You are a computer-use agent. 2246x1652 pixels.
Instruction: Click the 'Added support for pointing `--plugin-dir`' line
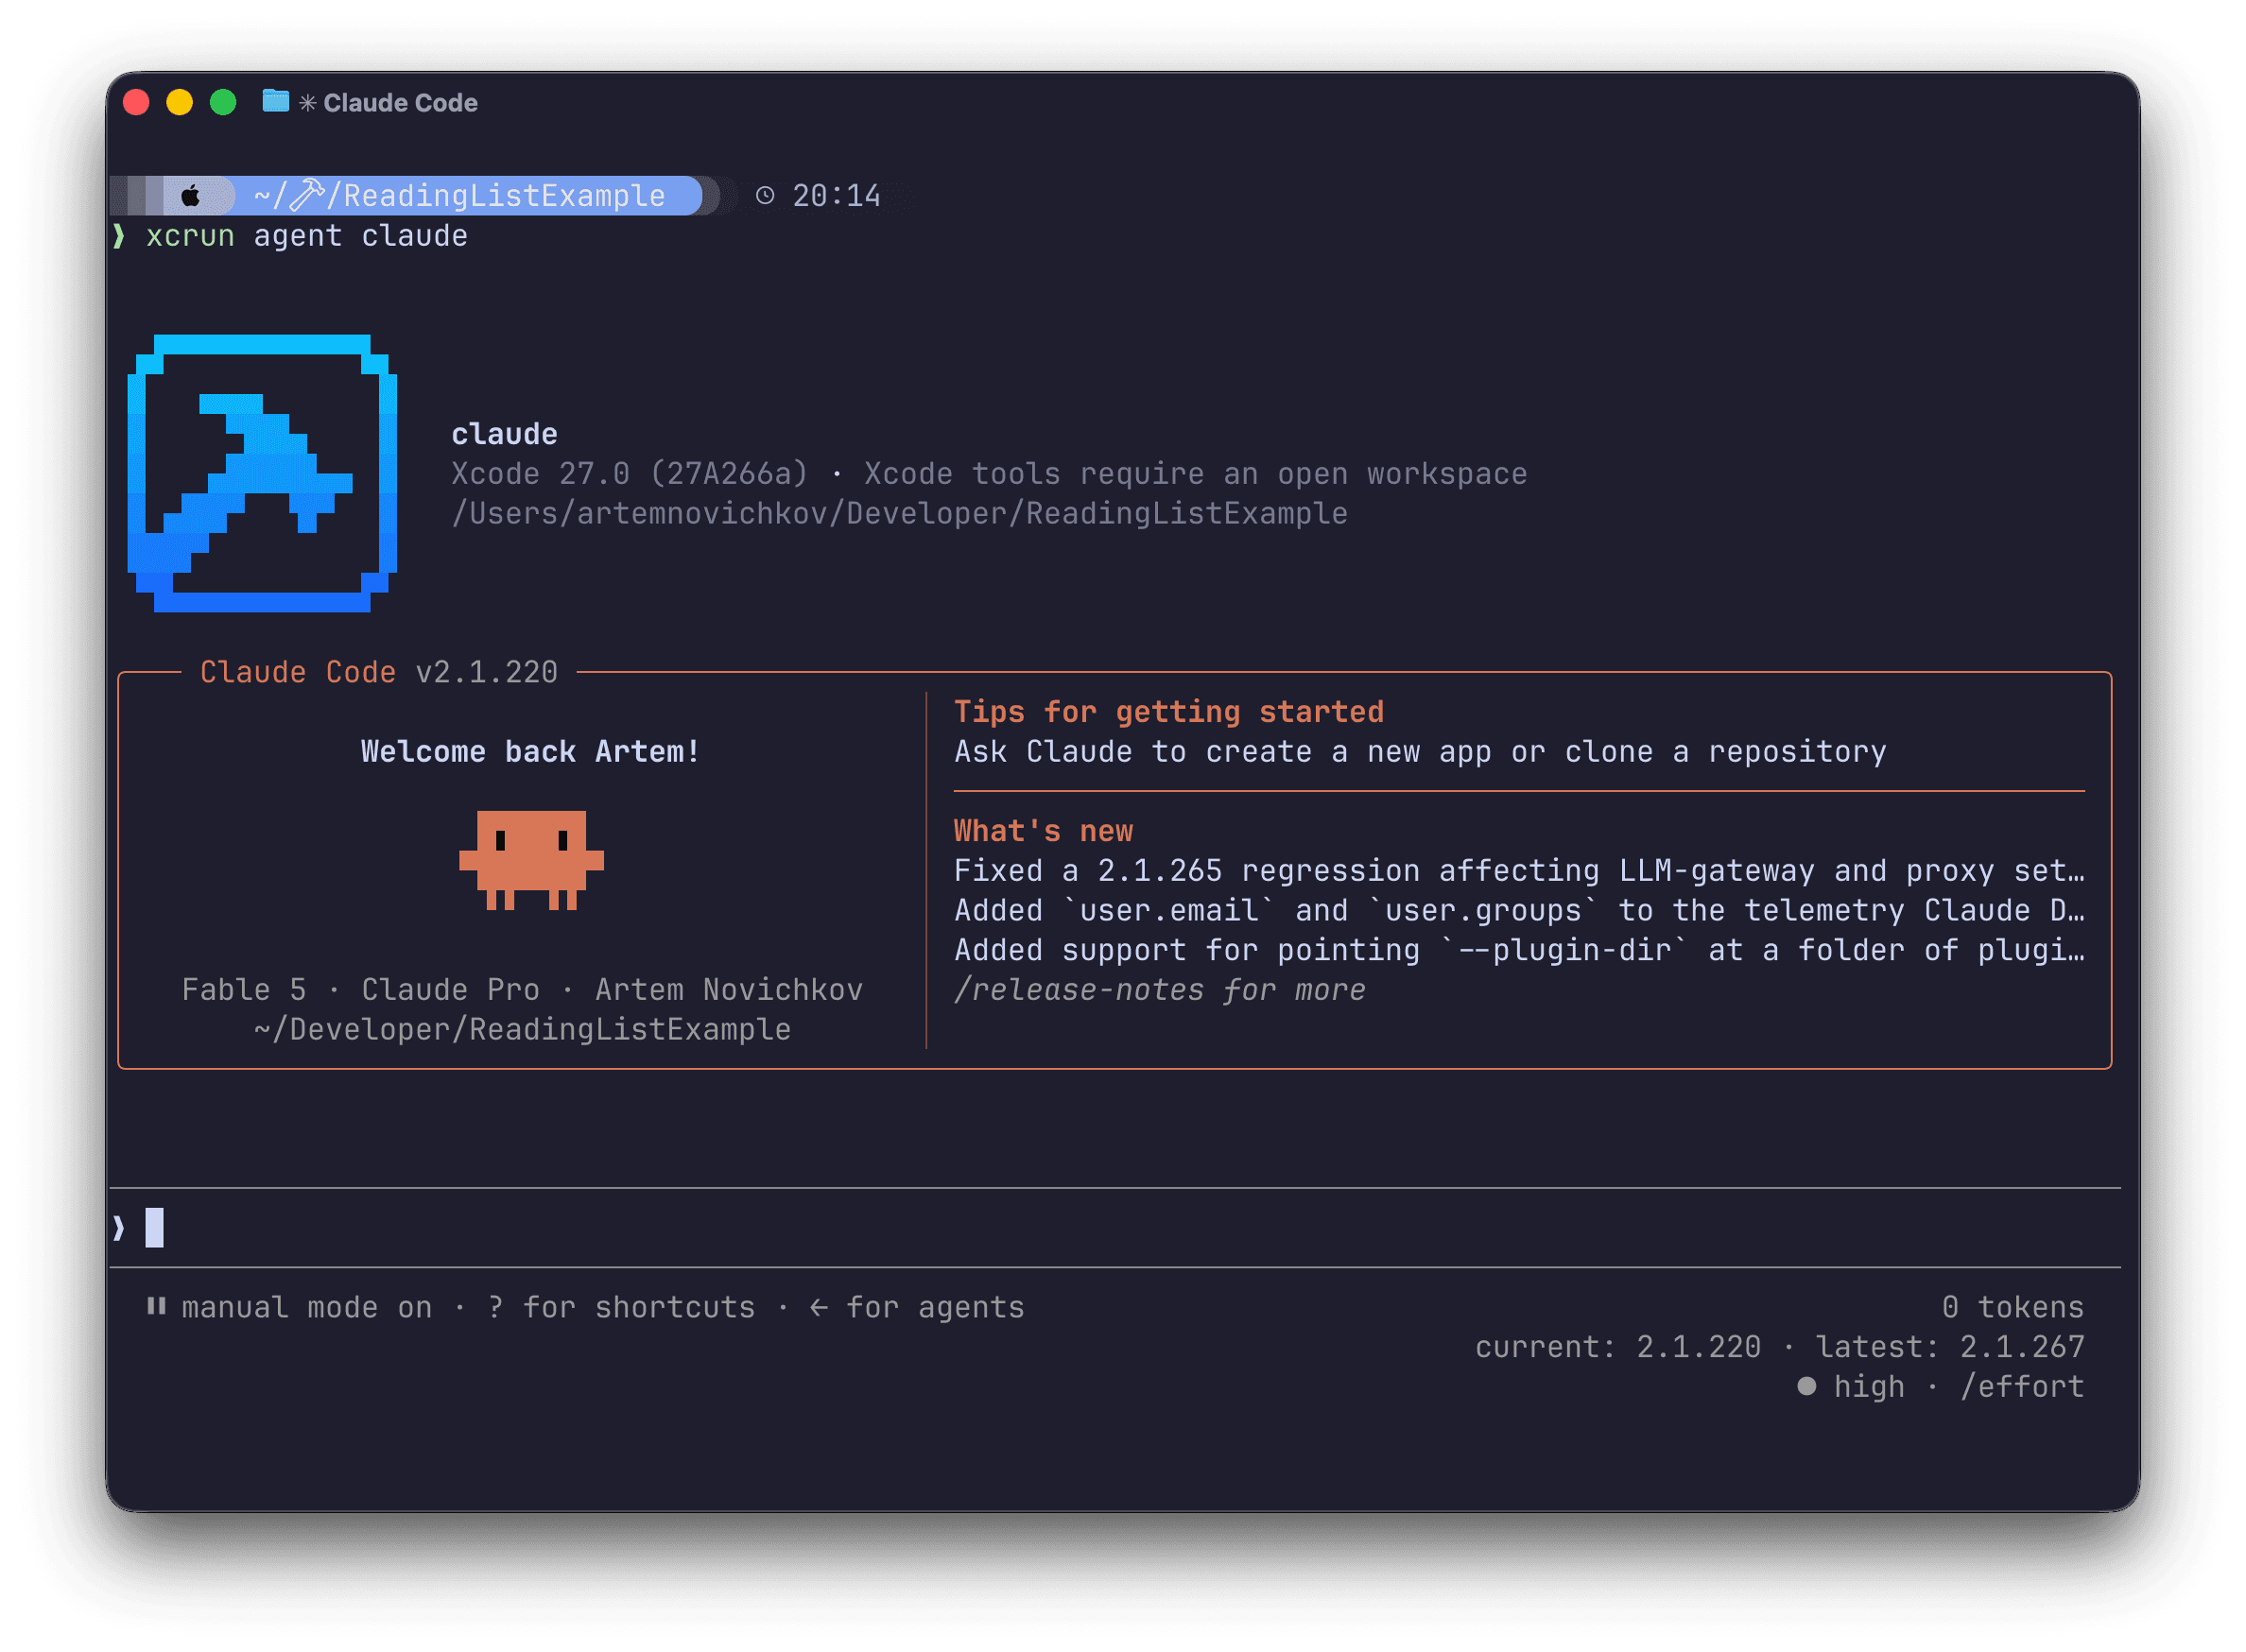coord(1519,949)
